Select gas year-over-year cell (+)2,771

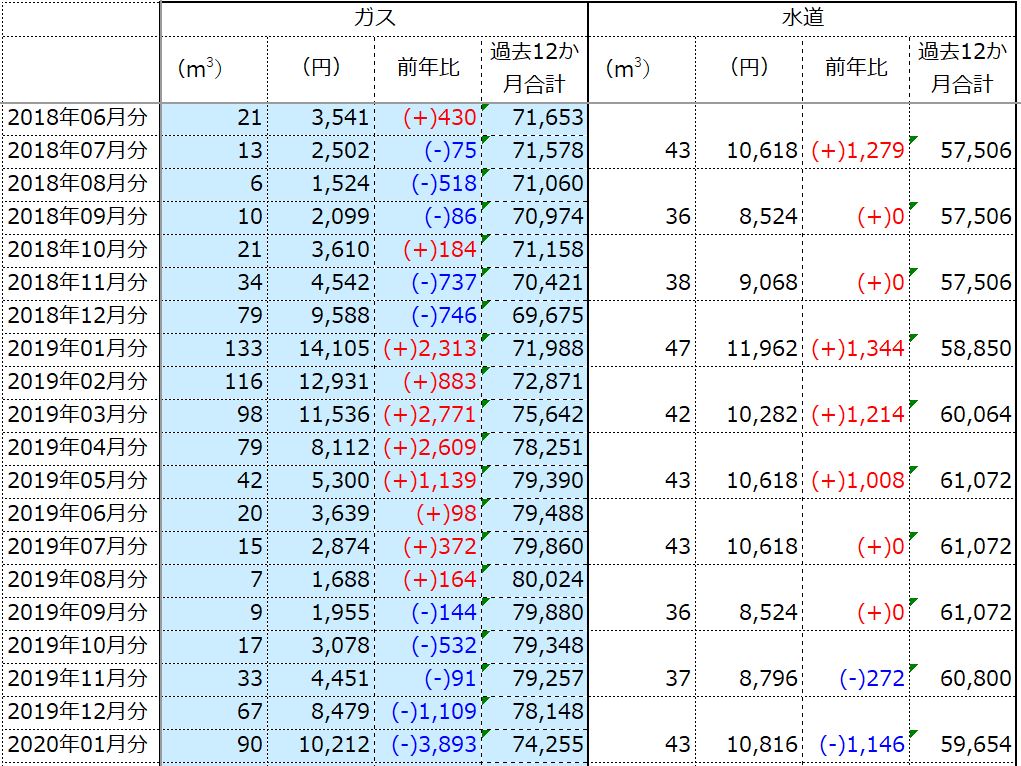pos(428,416)
